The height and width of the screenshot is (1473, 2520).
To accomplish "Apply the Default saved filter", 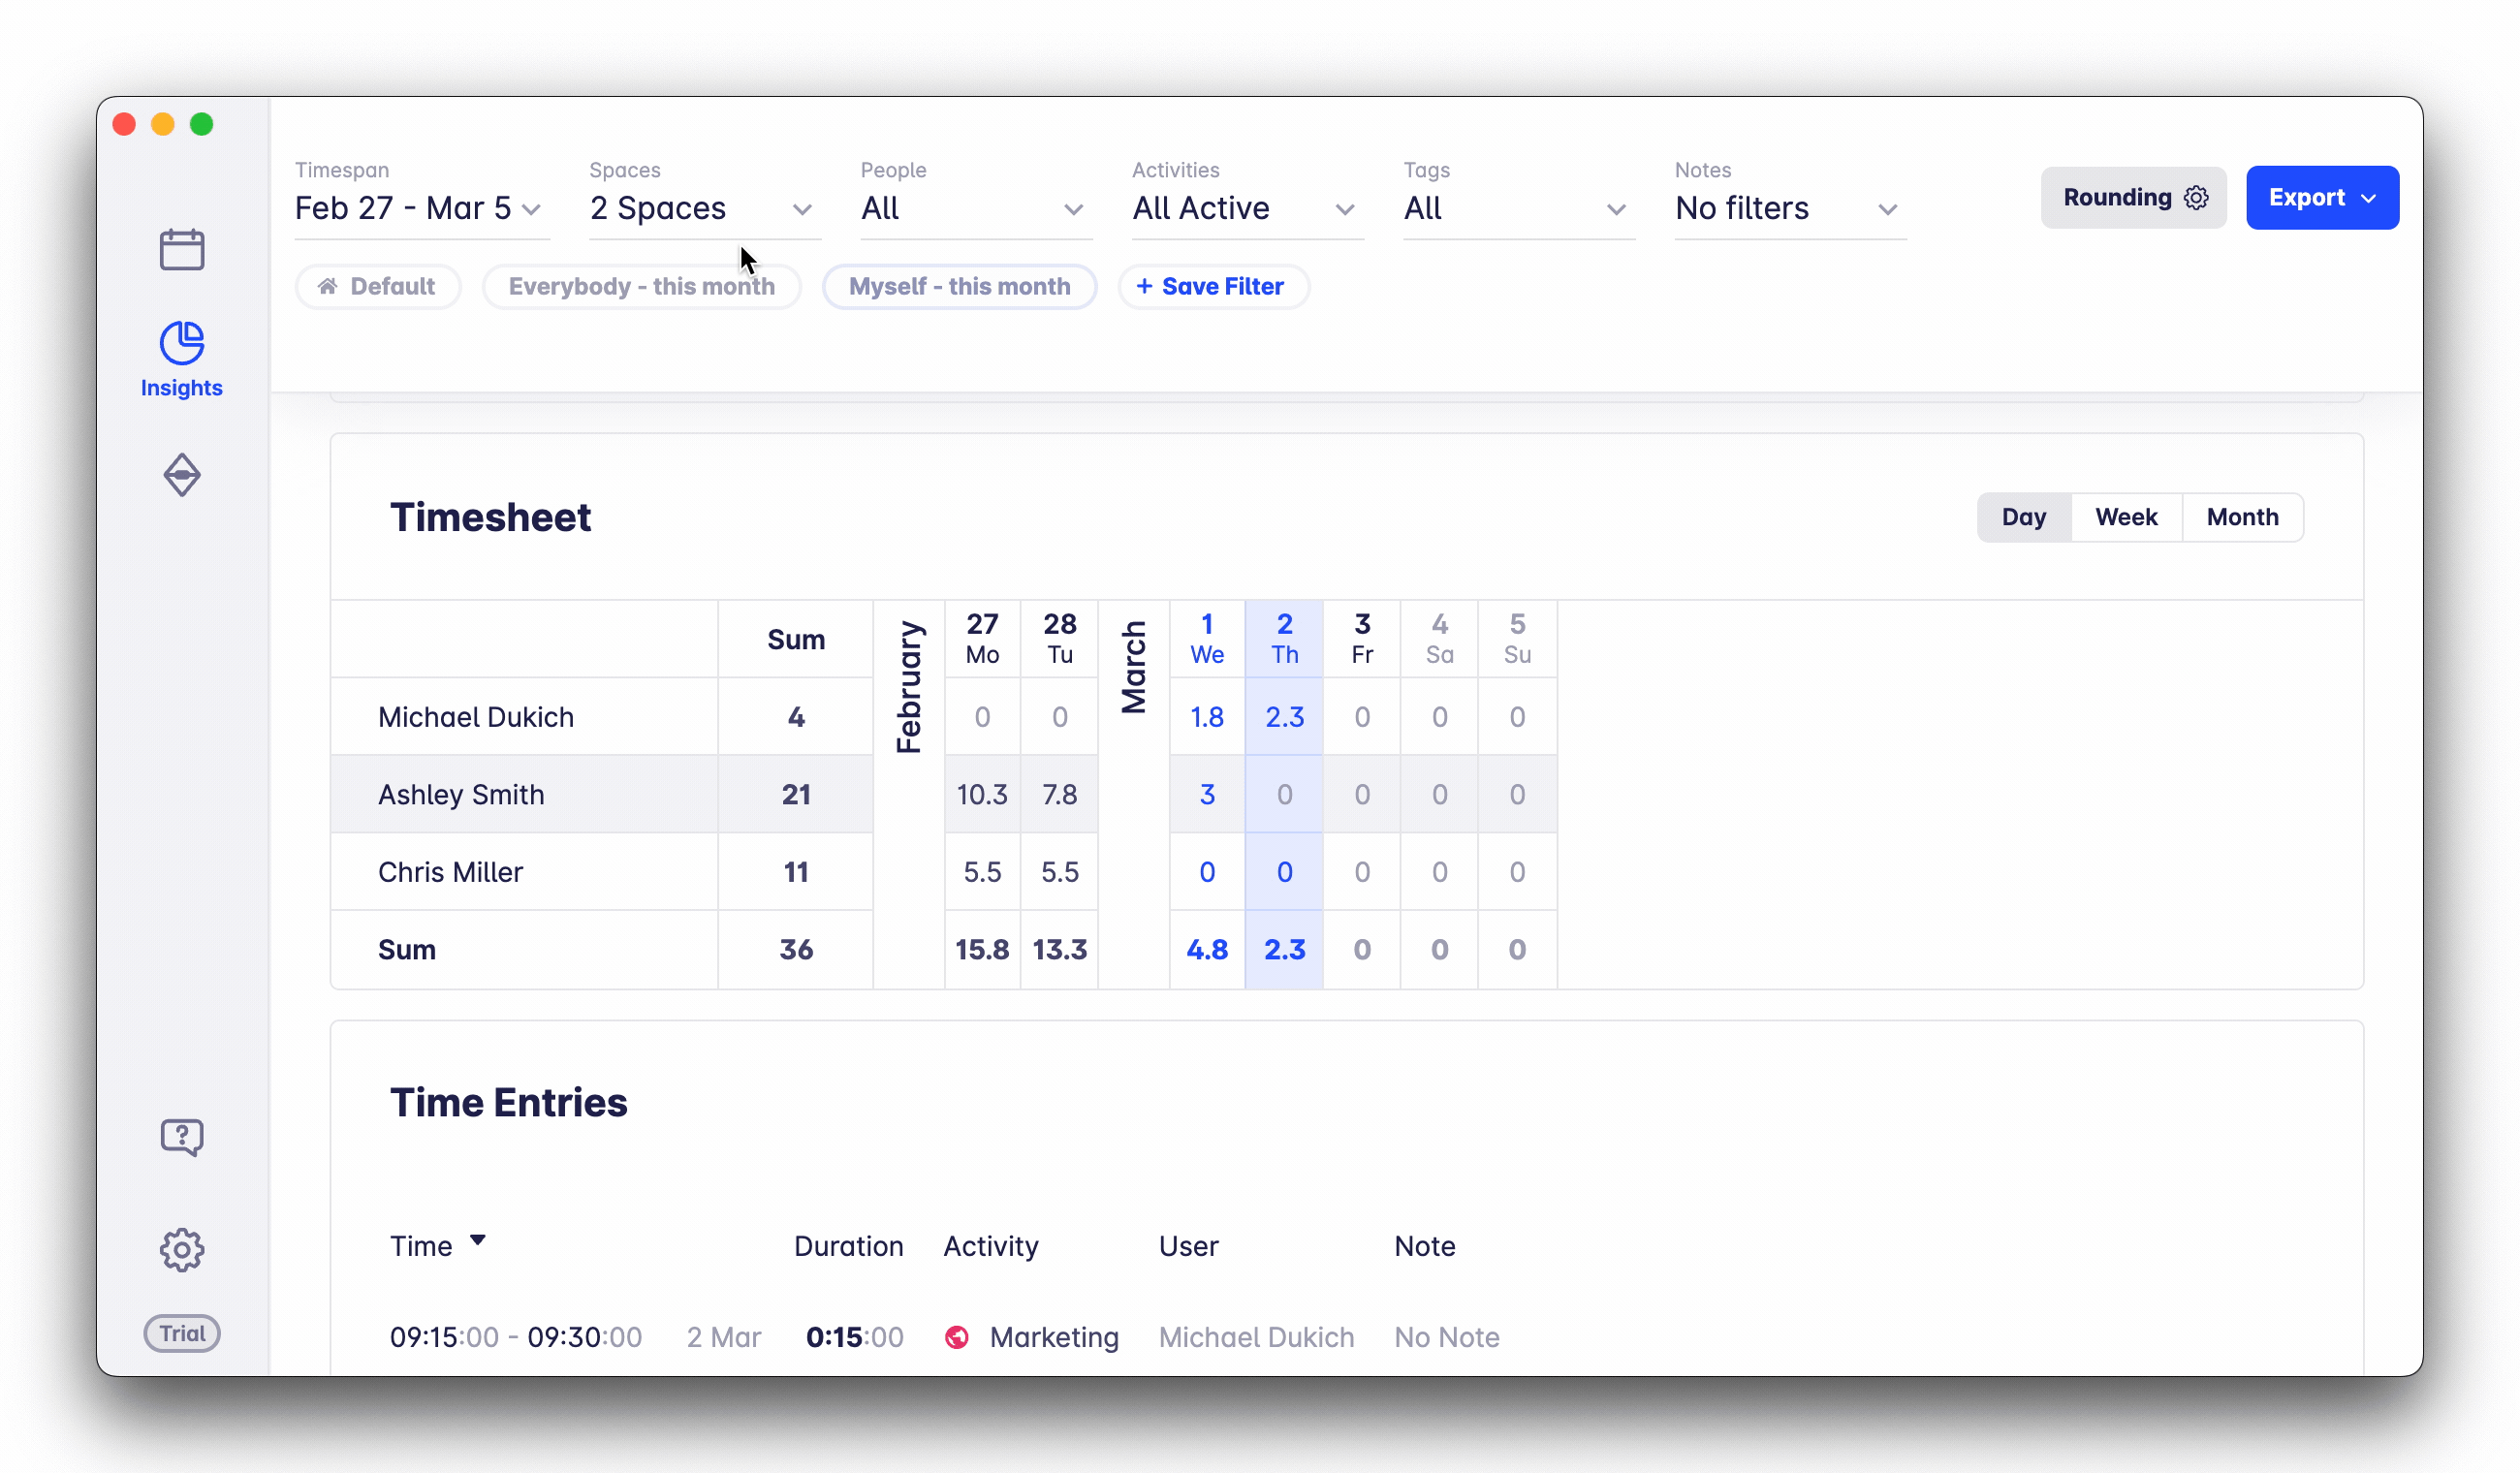I will tap(378, 287).
